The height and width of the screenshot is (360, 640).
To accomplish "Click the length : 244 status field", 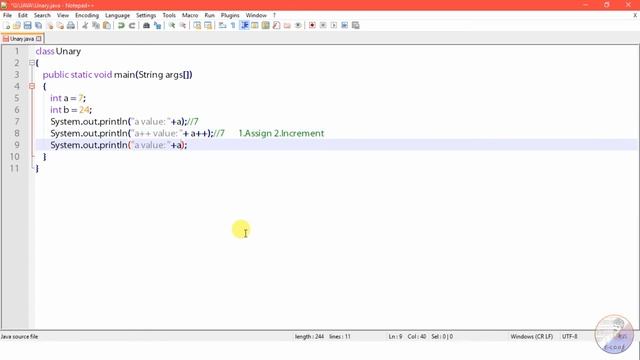I will [309, 336].
